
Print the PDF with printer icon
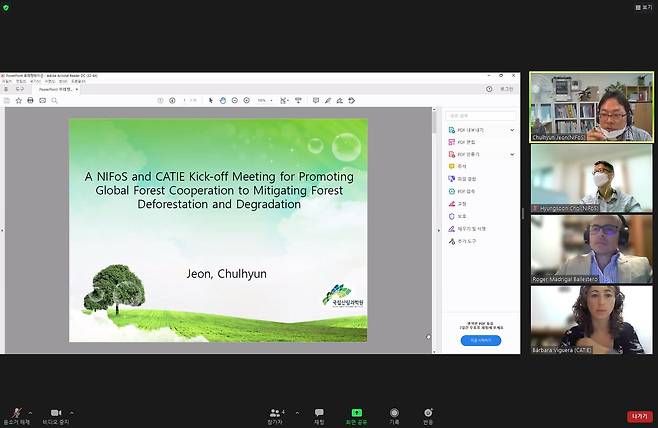tap(30, 100)
